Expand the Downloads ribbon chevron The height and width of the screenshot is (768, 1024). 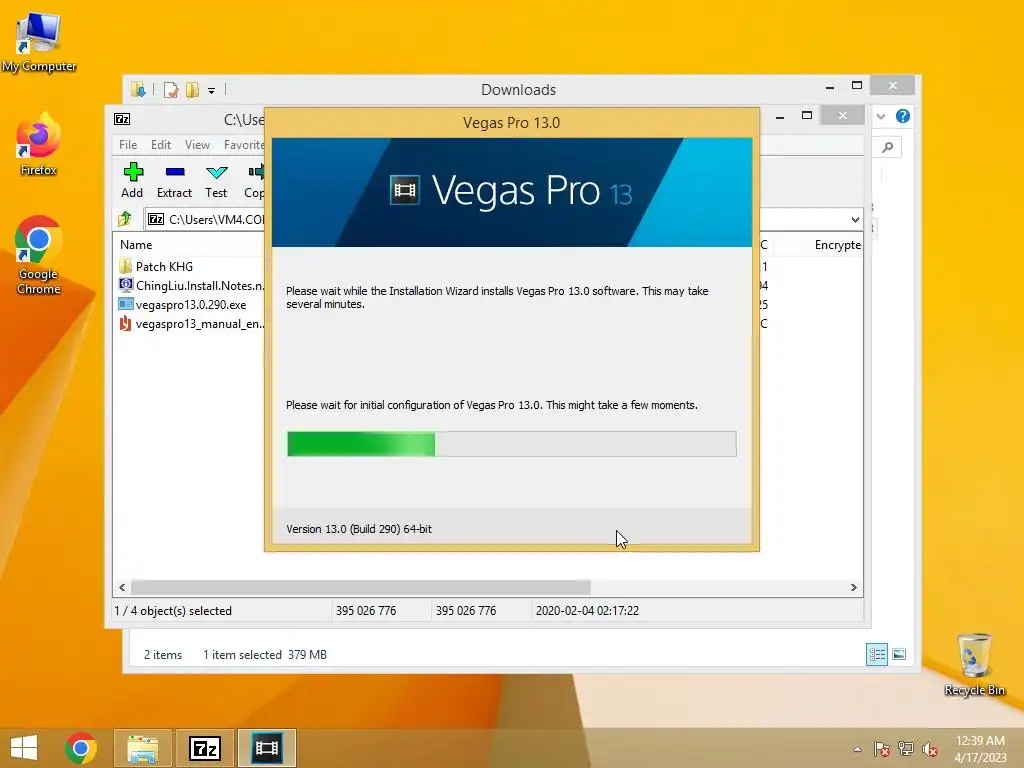[881, 116]
